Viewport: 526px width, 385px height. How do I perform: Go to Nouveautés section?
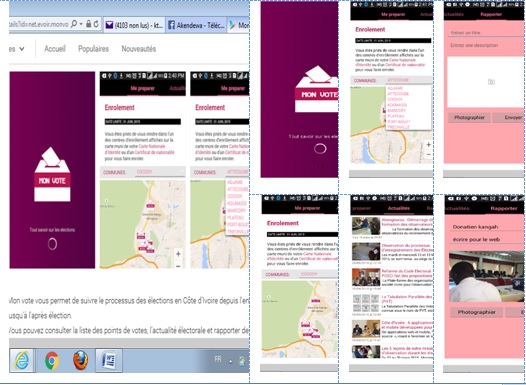click(x=139, y=49)
